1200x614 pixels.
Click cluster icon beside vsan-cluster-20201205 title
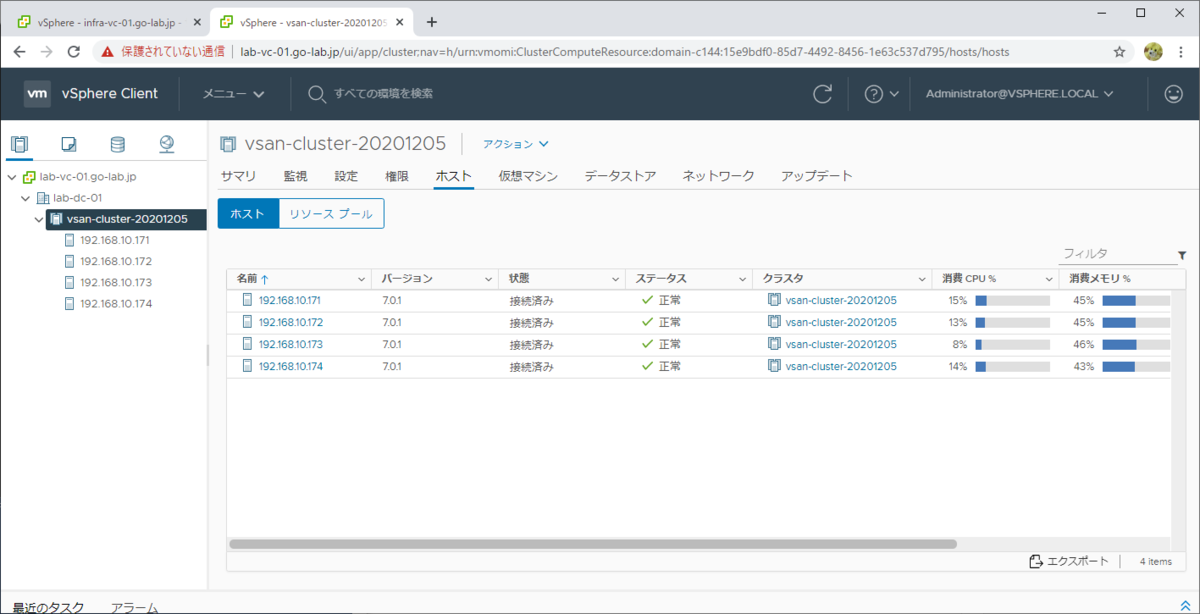(x=228, y=144)
